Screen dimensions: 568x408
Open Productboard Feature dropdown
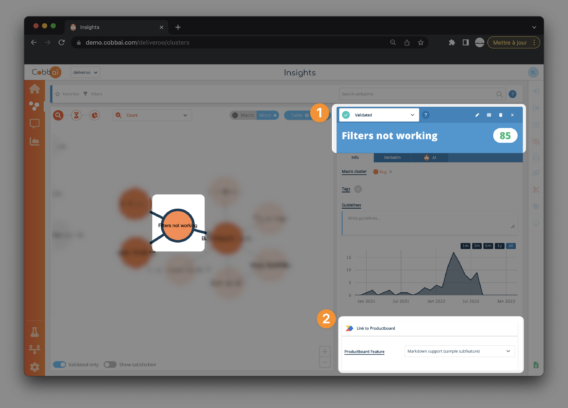click(x=459, y=351)
